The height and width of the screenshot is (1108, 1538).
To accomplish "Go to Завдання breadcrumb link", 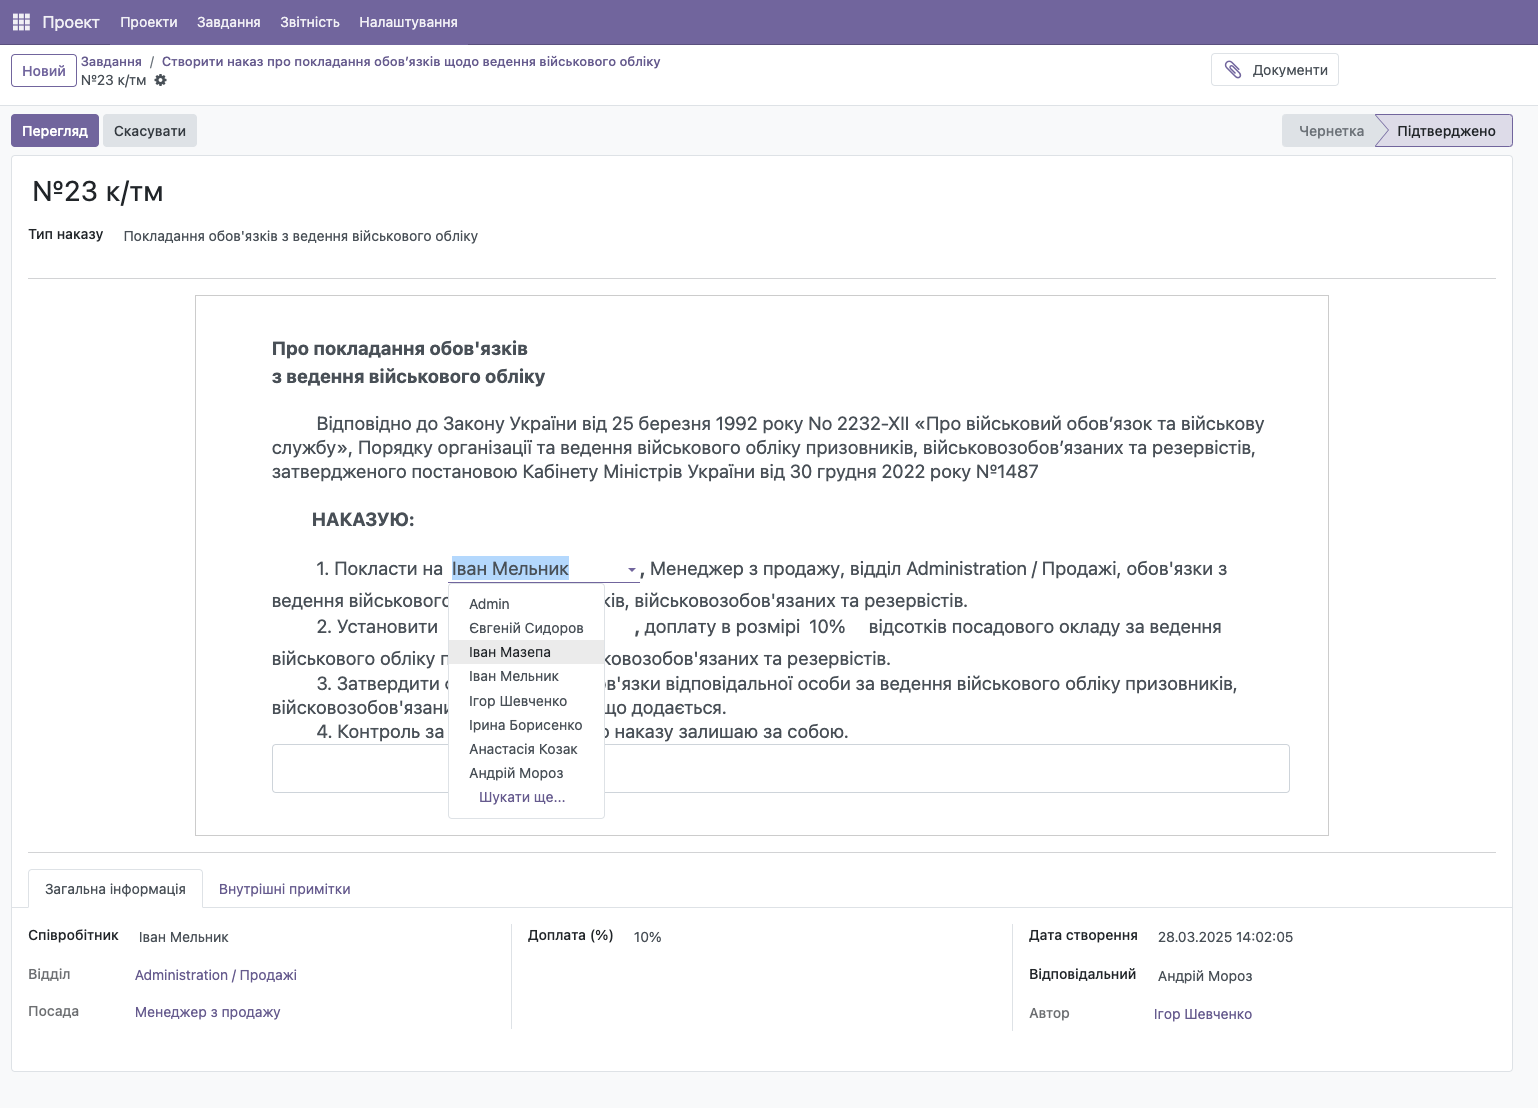I will pyautogui.click(x=111, y=61).
